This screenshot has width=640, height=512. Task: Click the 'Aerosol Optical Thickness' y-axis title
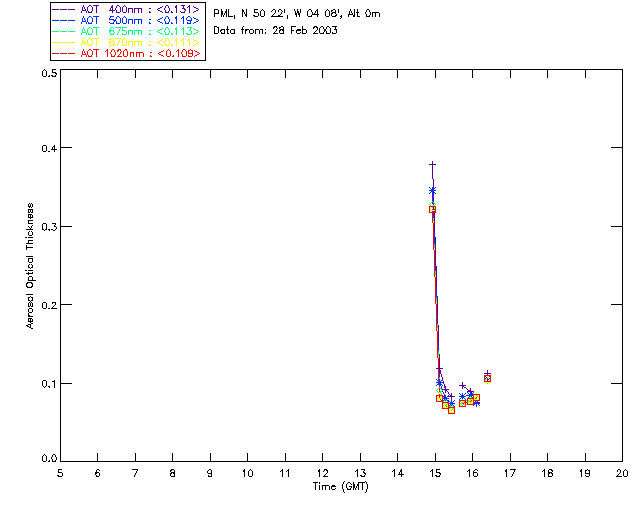30,266
